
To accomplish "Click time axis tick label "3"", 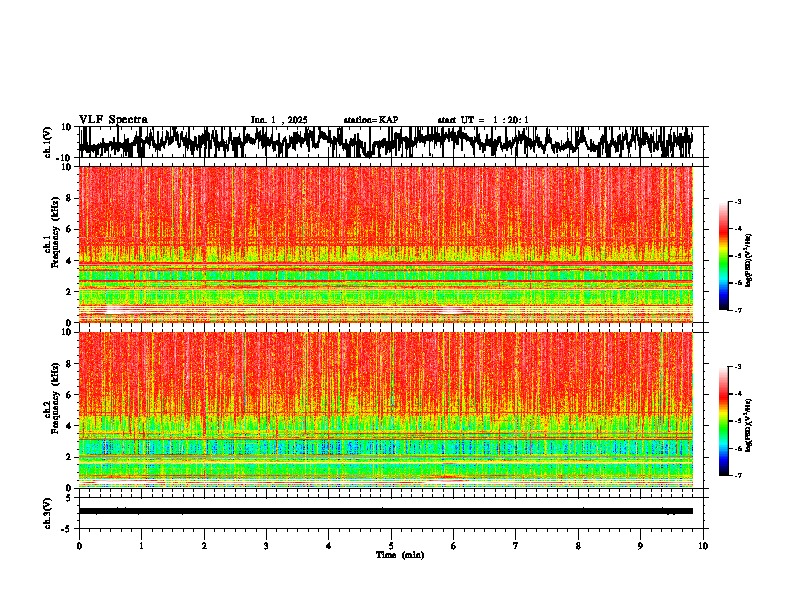I will [266, 546].
